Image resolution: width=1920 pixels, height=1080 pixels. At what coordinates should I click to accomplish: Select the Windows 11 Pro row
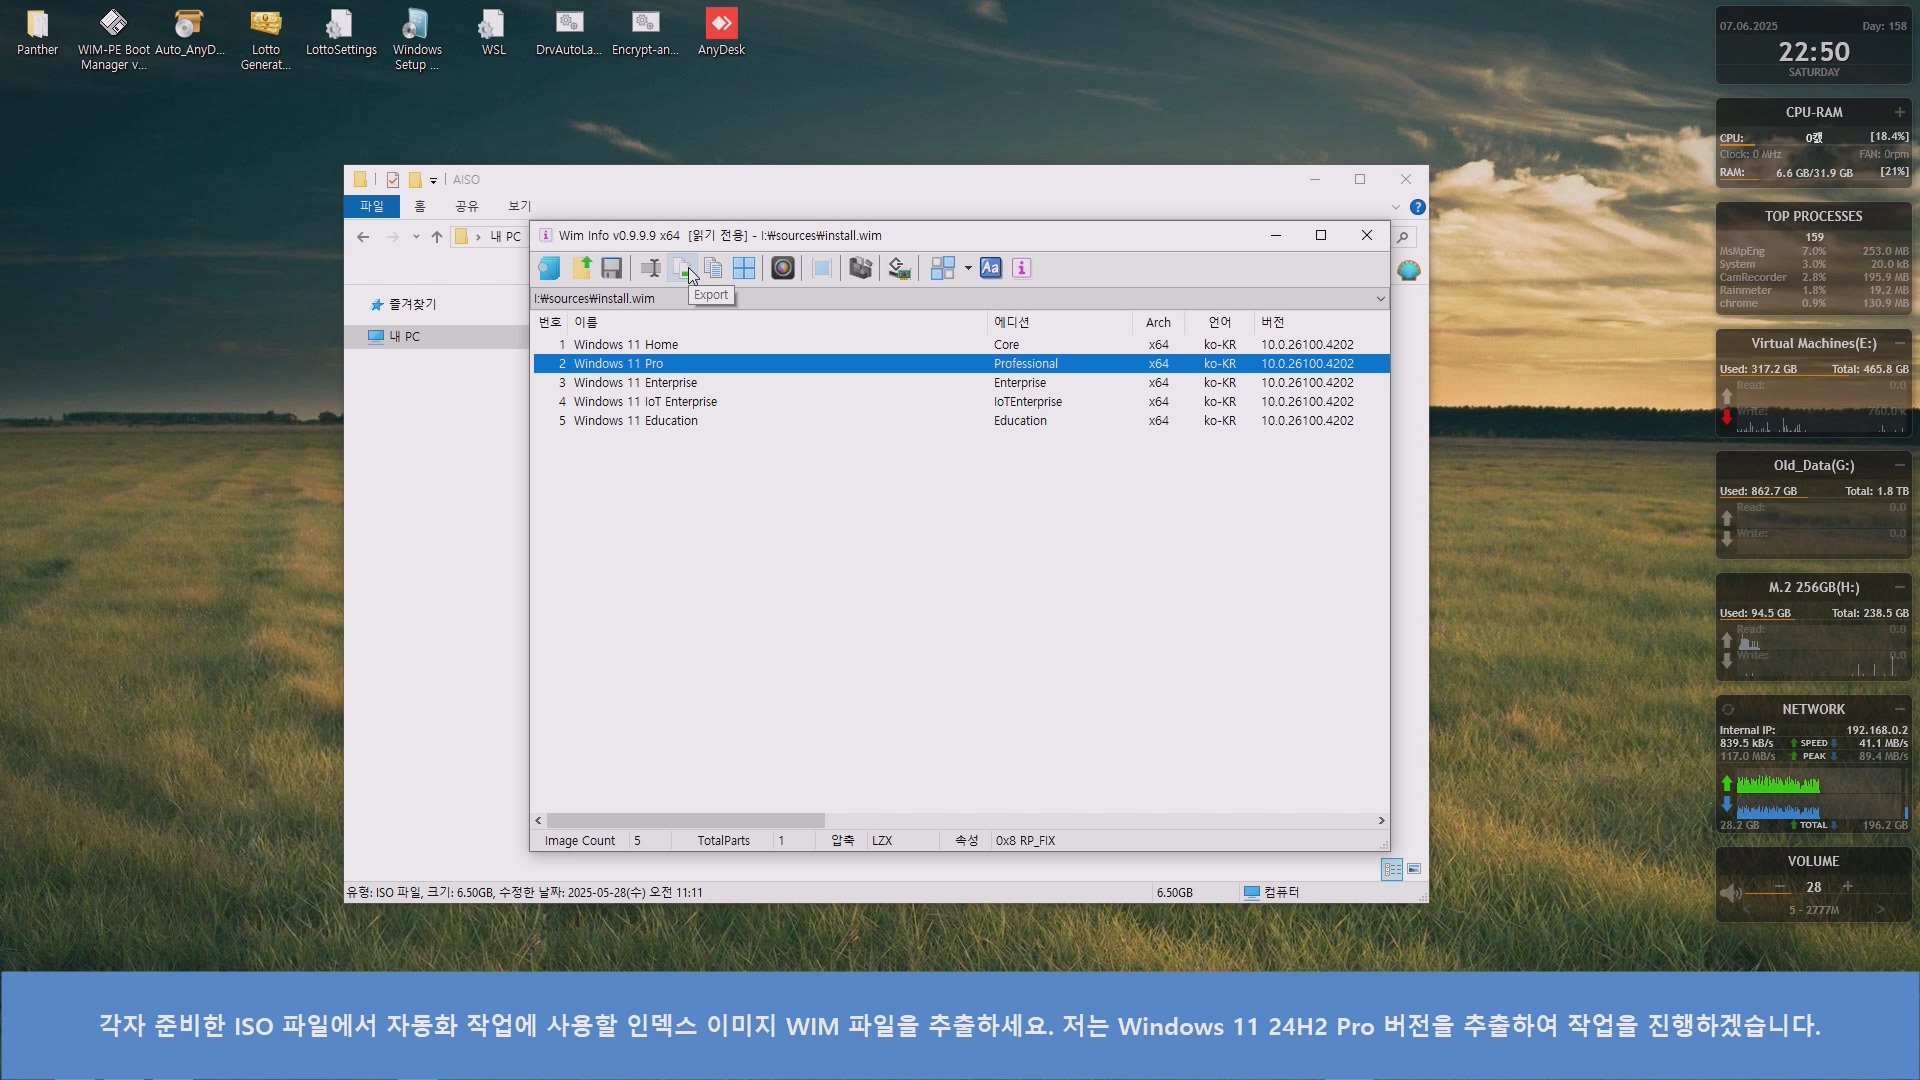961,364
